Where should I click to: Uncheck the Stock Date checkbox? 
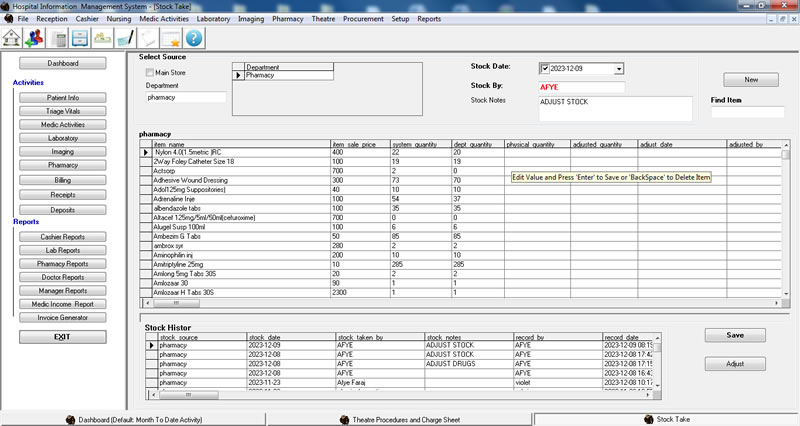(545, 68)
